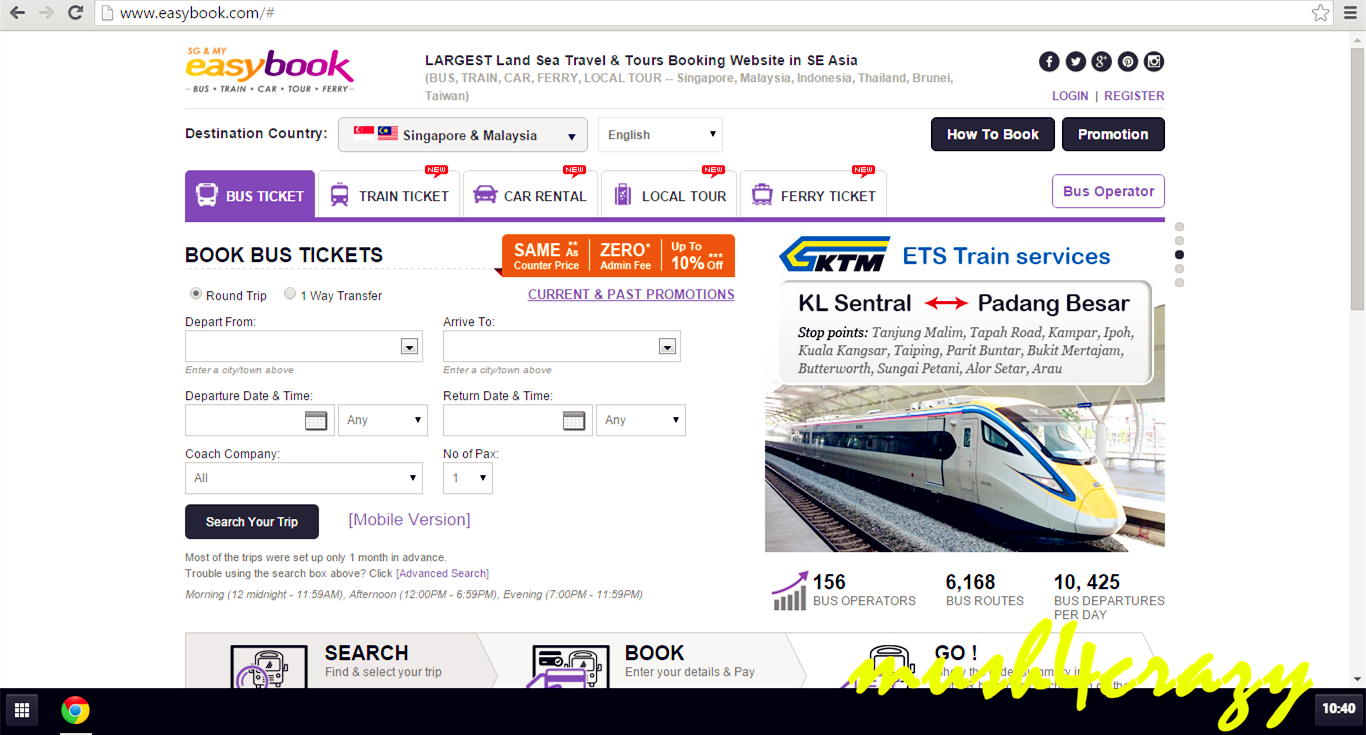Expand the Coach Company dropdown
This screenshot has height=735, width=1366.
click(304, 478)
